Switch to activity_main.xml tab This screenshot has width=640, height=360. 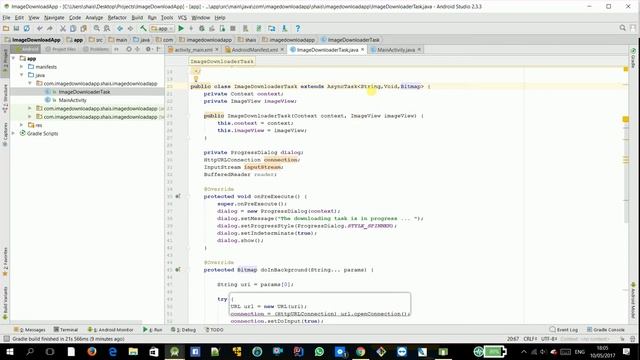(193, 50)
